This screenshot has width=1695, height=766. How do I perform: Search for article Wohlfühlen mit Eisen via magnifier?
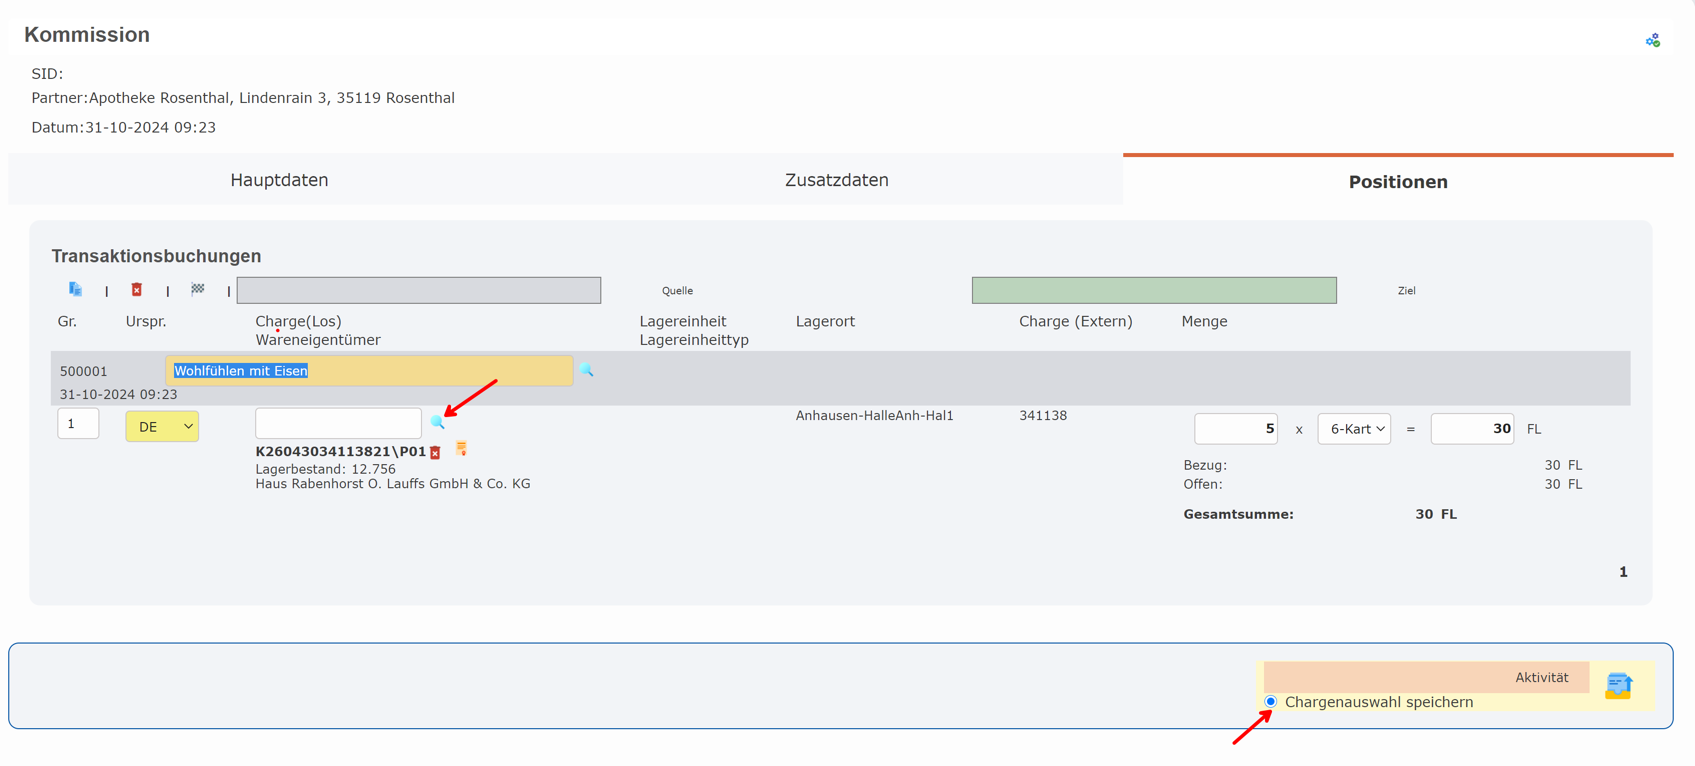click(x=587, y=371)
